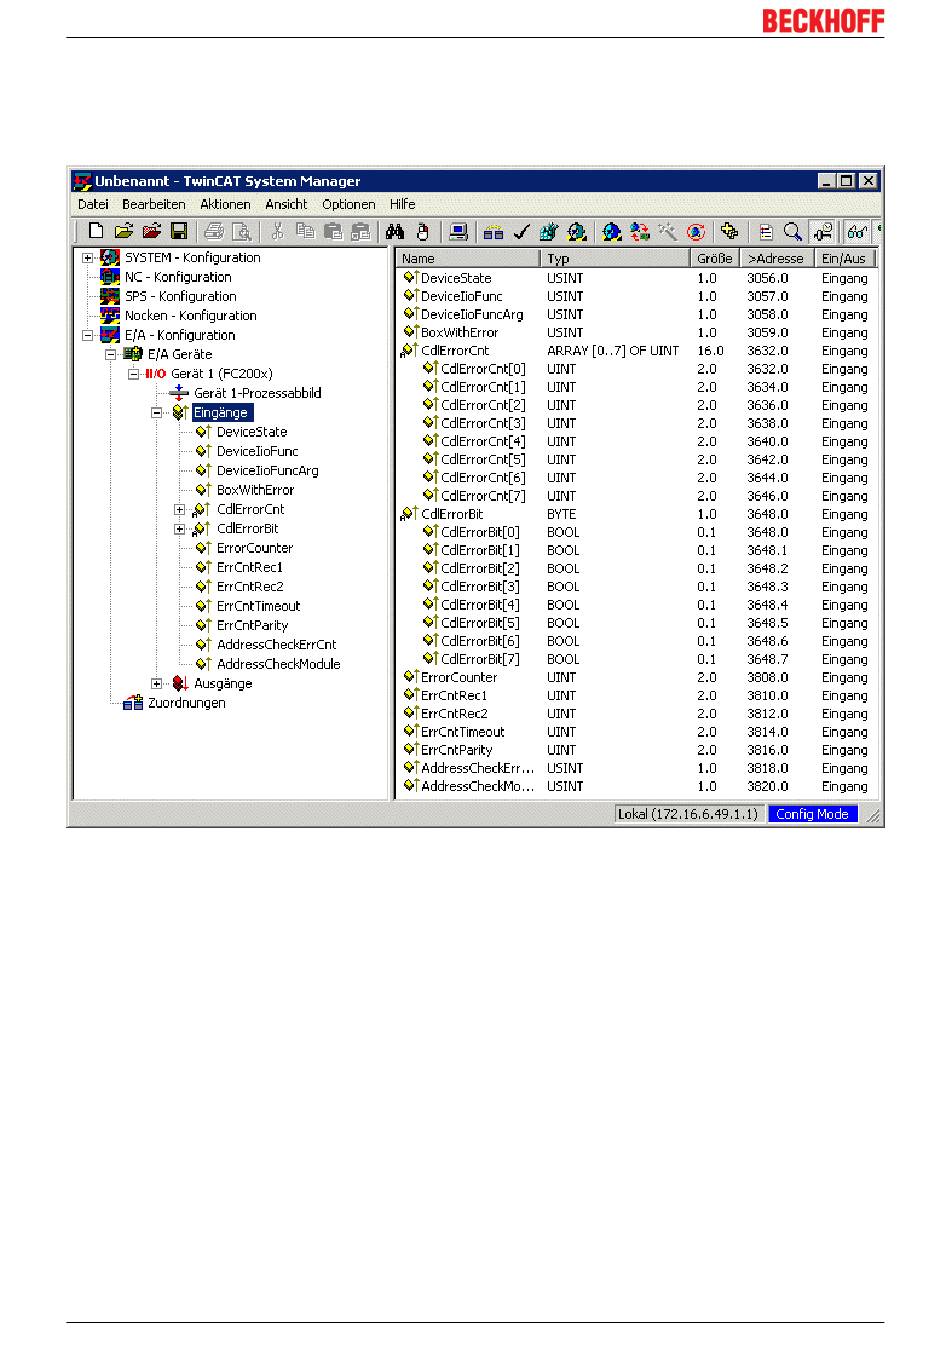Click the tools reload devices icon

[x=667, y=232]
